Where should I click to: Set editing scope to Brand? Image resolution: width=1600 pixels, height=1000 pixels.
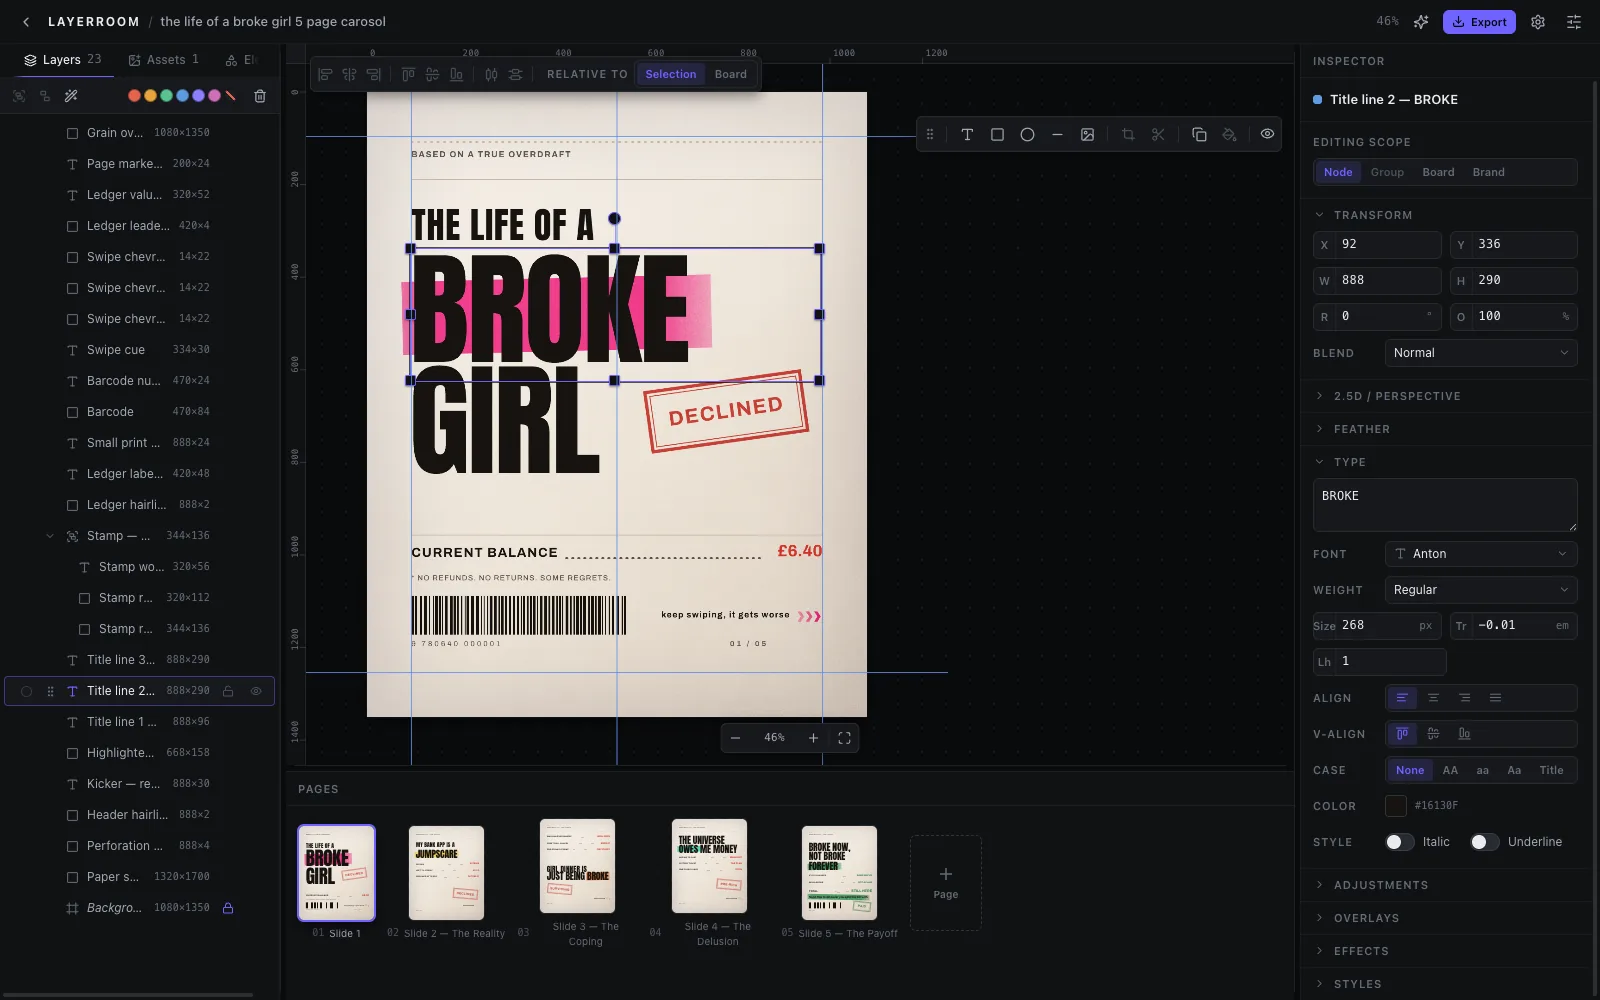pyautogui.click(x=1488, y=172)
